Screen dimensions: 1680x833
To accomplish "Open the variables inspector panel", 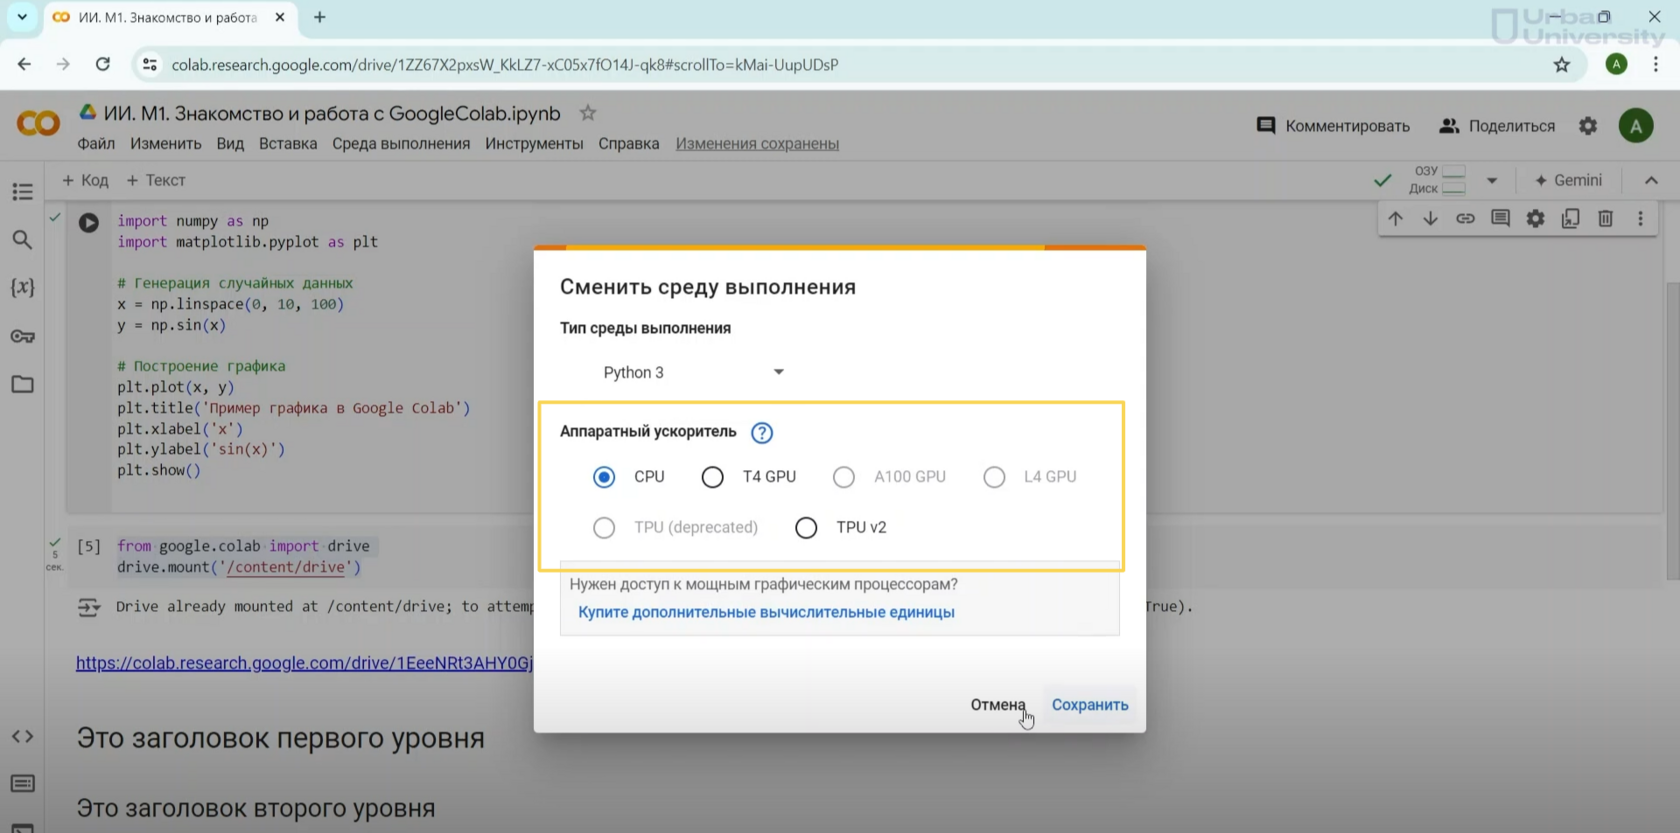I will tap(22, 288).
